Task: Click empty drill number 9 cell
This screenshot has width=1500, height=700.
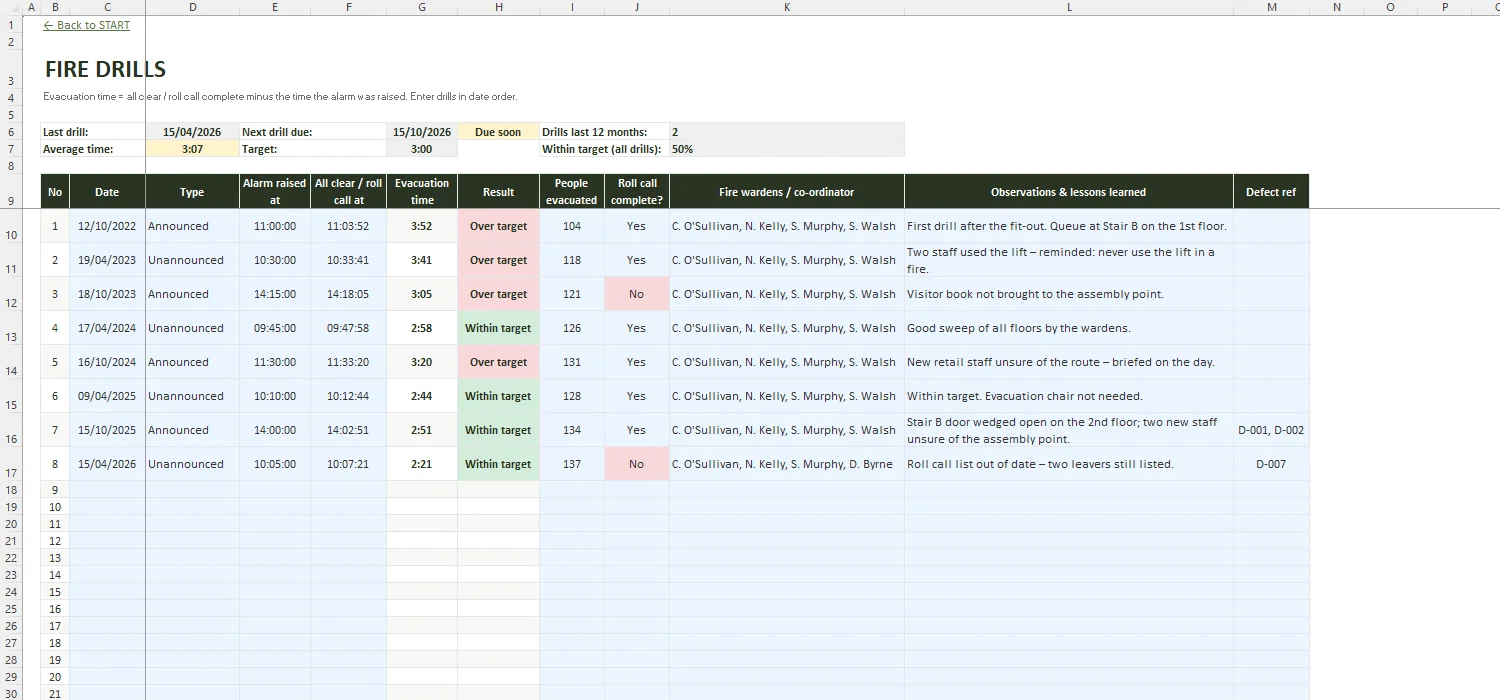Action: (x=55, y=490)
